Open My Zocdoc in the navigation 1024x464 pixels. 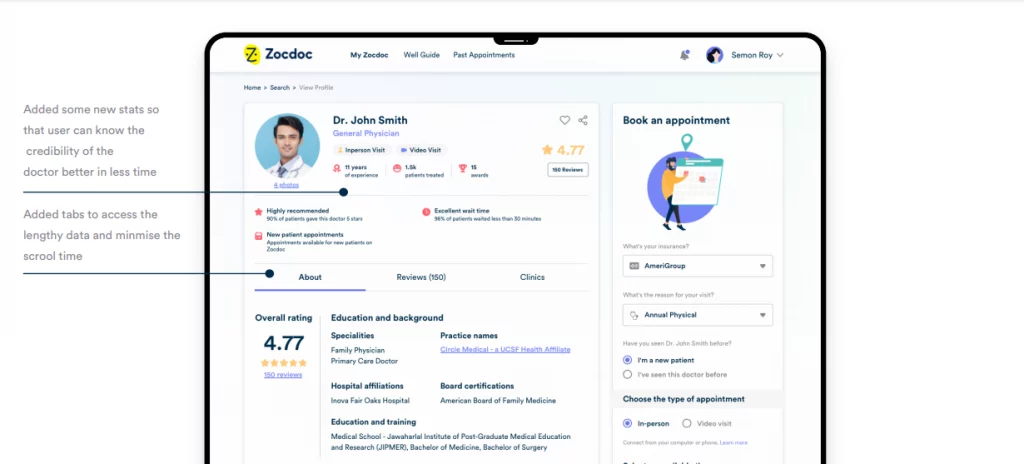click(369, 56)
